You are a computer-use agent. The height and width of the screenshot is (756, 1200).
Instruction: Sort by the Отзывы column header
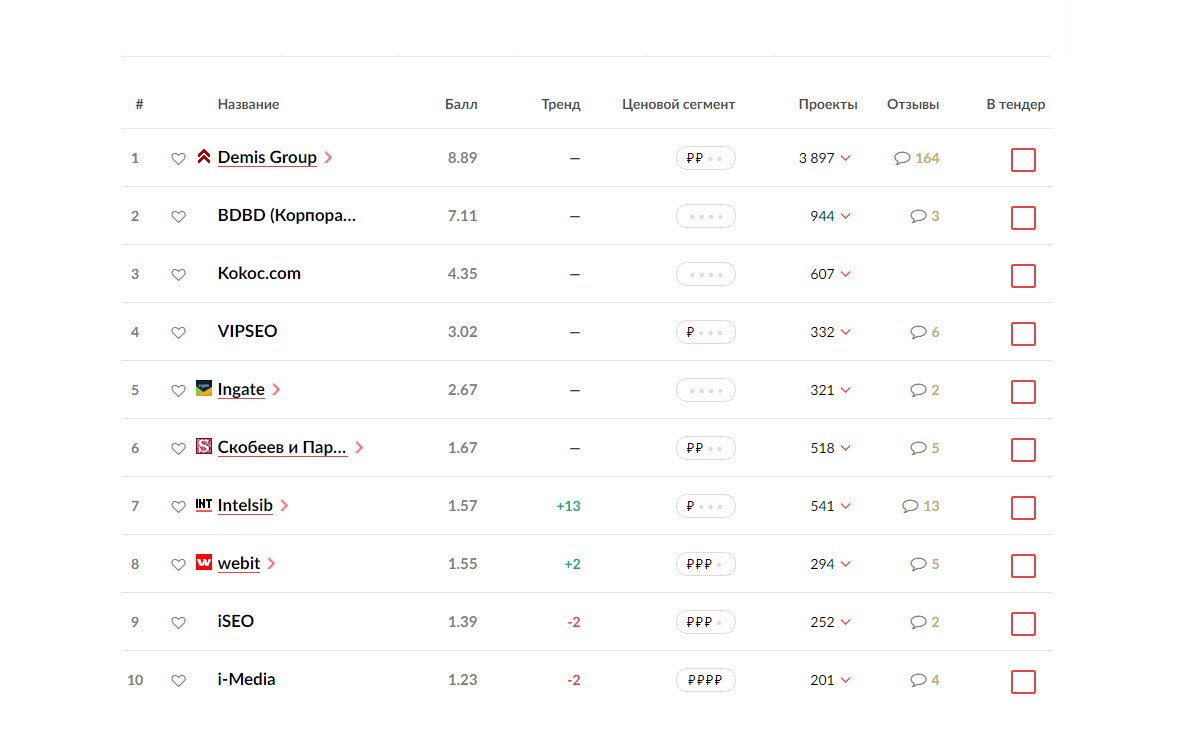click(913, 104)
